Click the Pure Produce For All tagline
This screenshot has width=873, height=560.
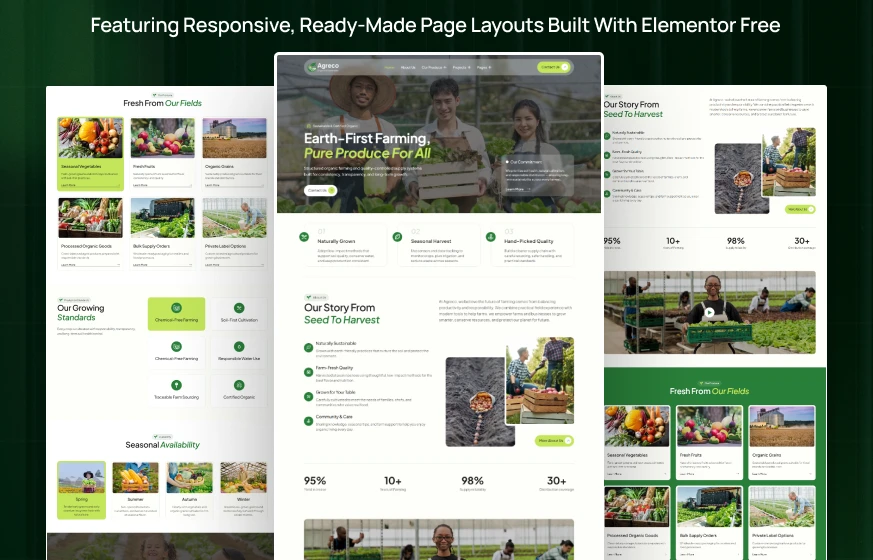(x=367, y=153)
